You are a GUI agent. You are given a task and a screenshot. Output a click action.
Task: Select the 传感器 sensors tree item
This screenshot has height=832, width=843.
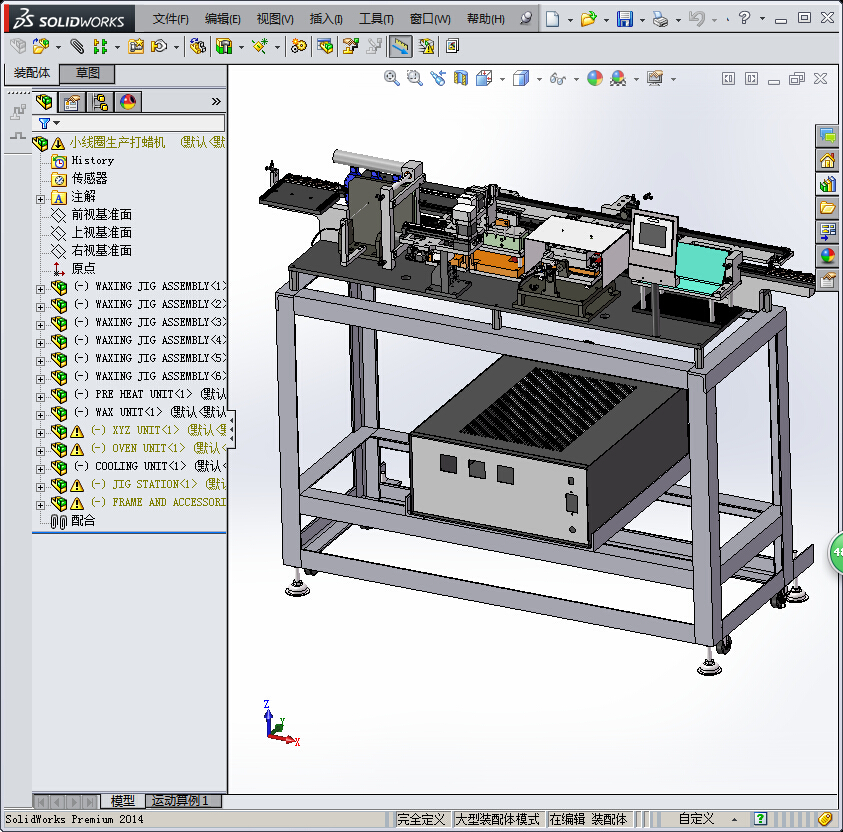point(89,178)
